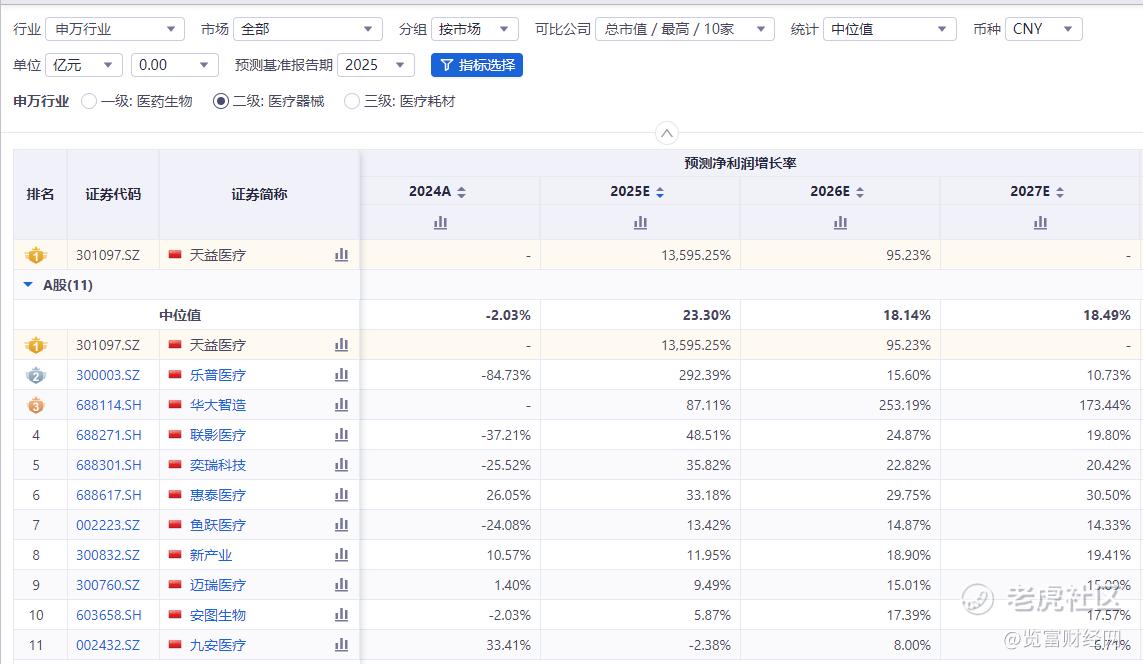Viewport: 1143px width, 664px height.
Task: Click the 指标选择 button
Action: pyautogui.click(x=477, y=65)
